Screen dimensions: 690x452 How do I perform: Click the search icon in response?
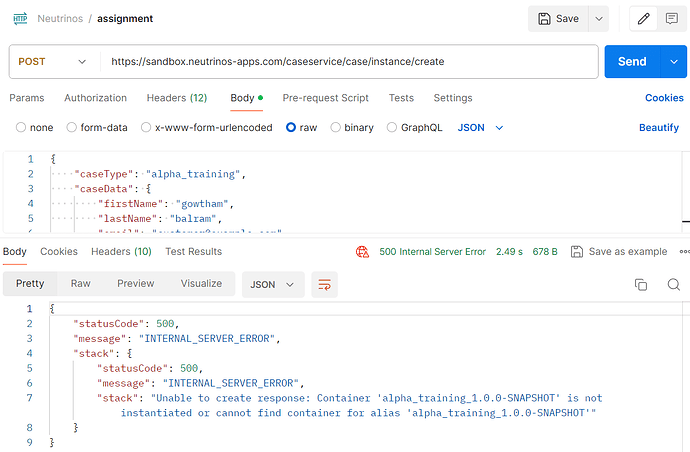coord(673,284)
